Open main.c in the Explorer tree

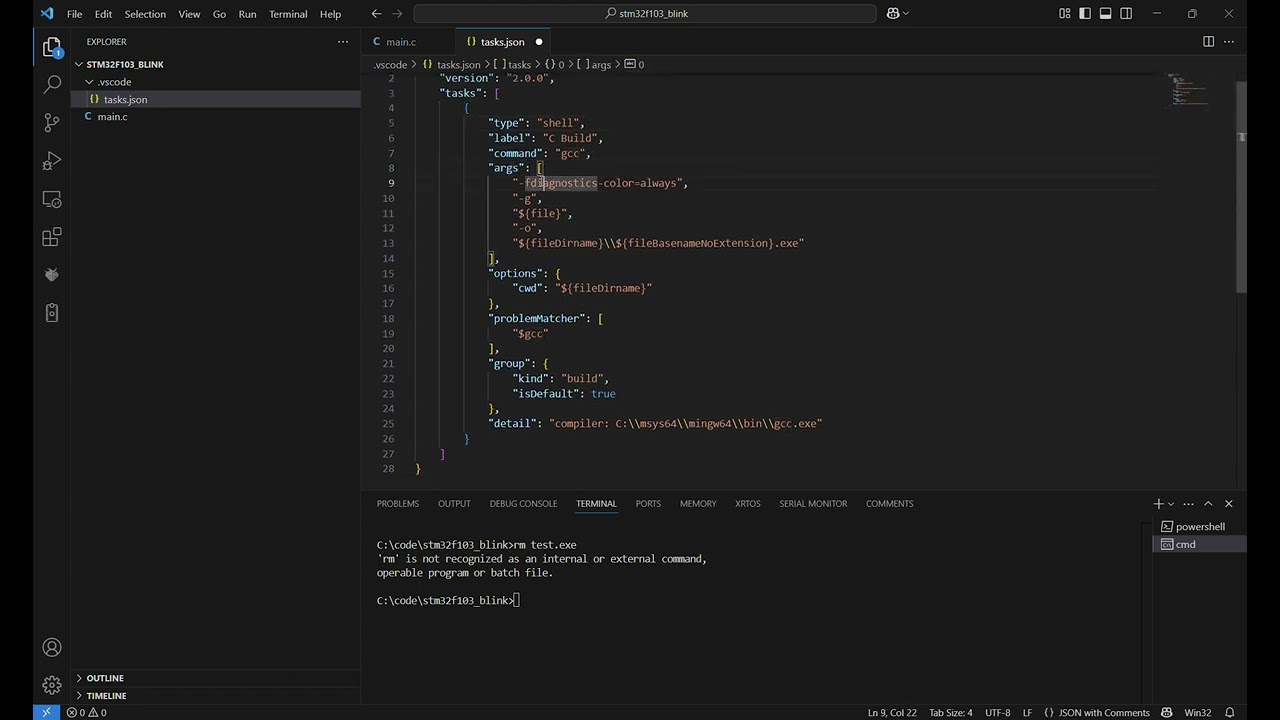pyautogui.click(x=215, y=117)
